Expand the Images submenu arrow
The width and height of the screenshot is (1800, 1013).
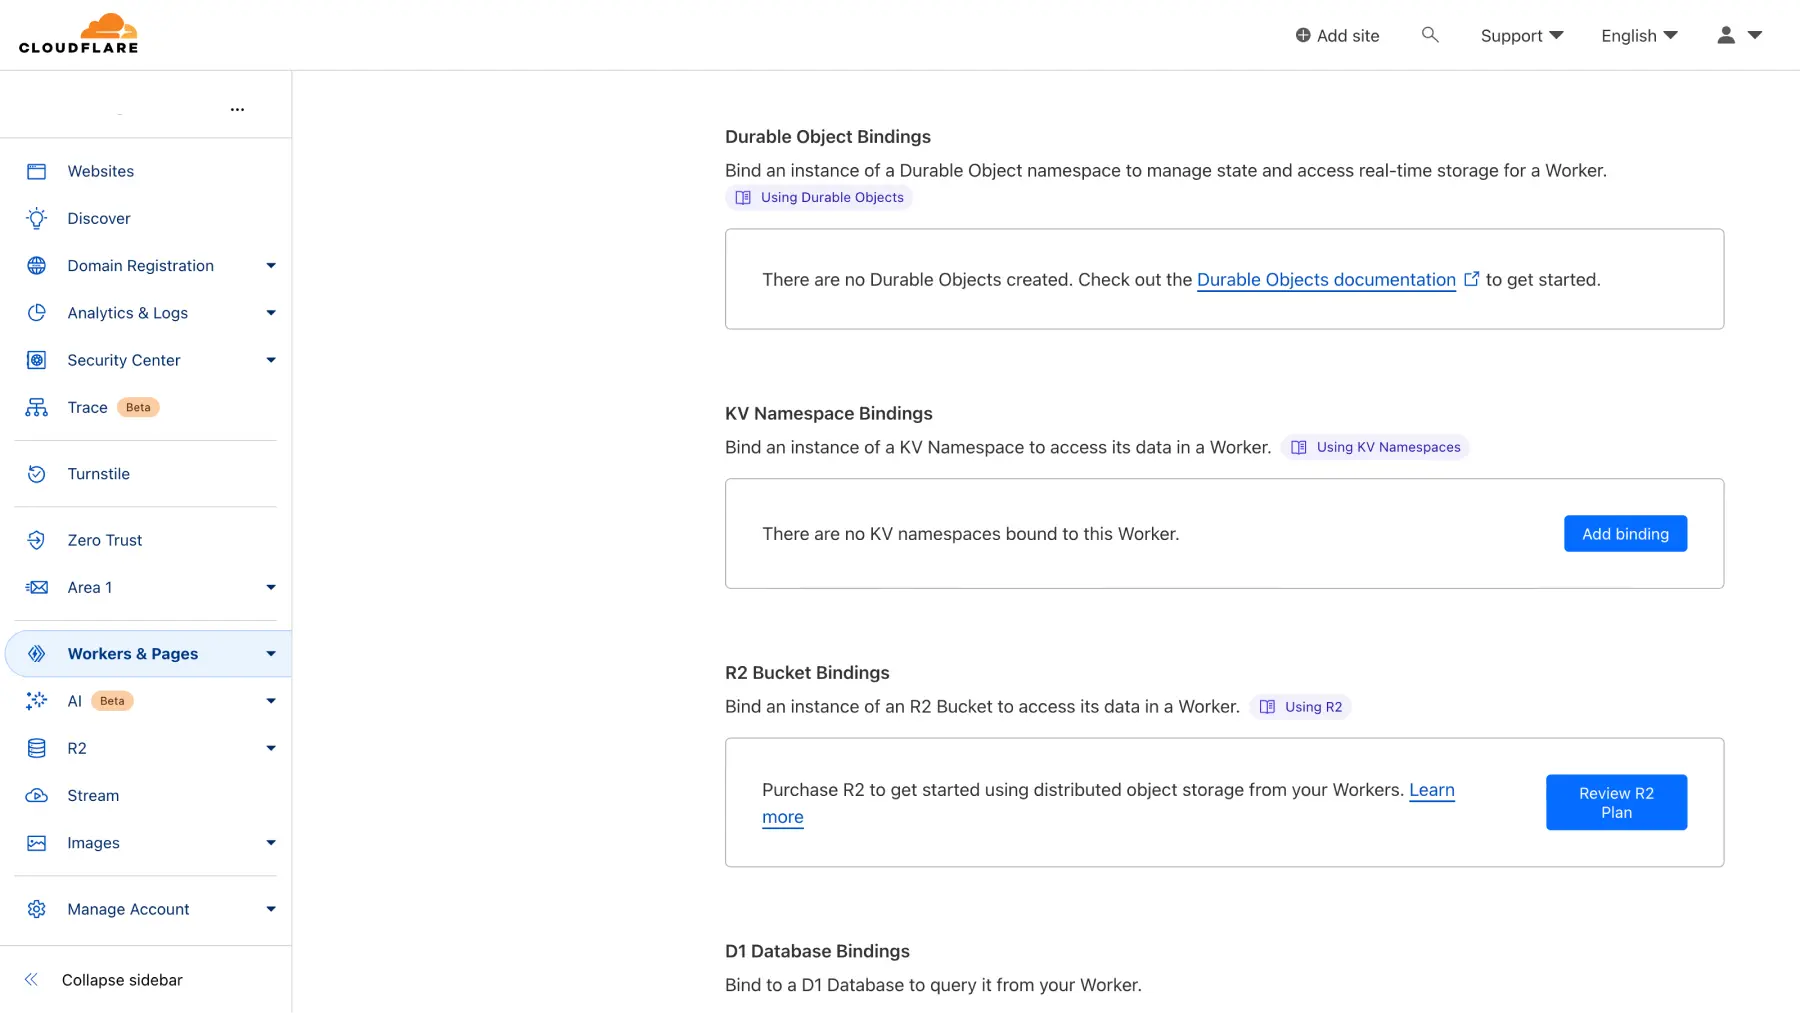[271, 843]
